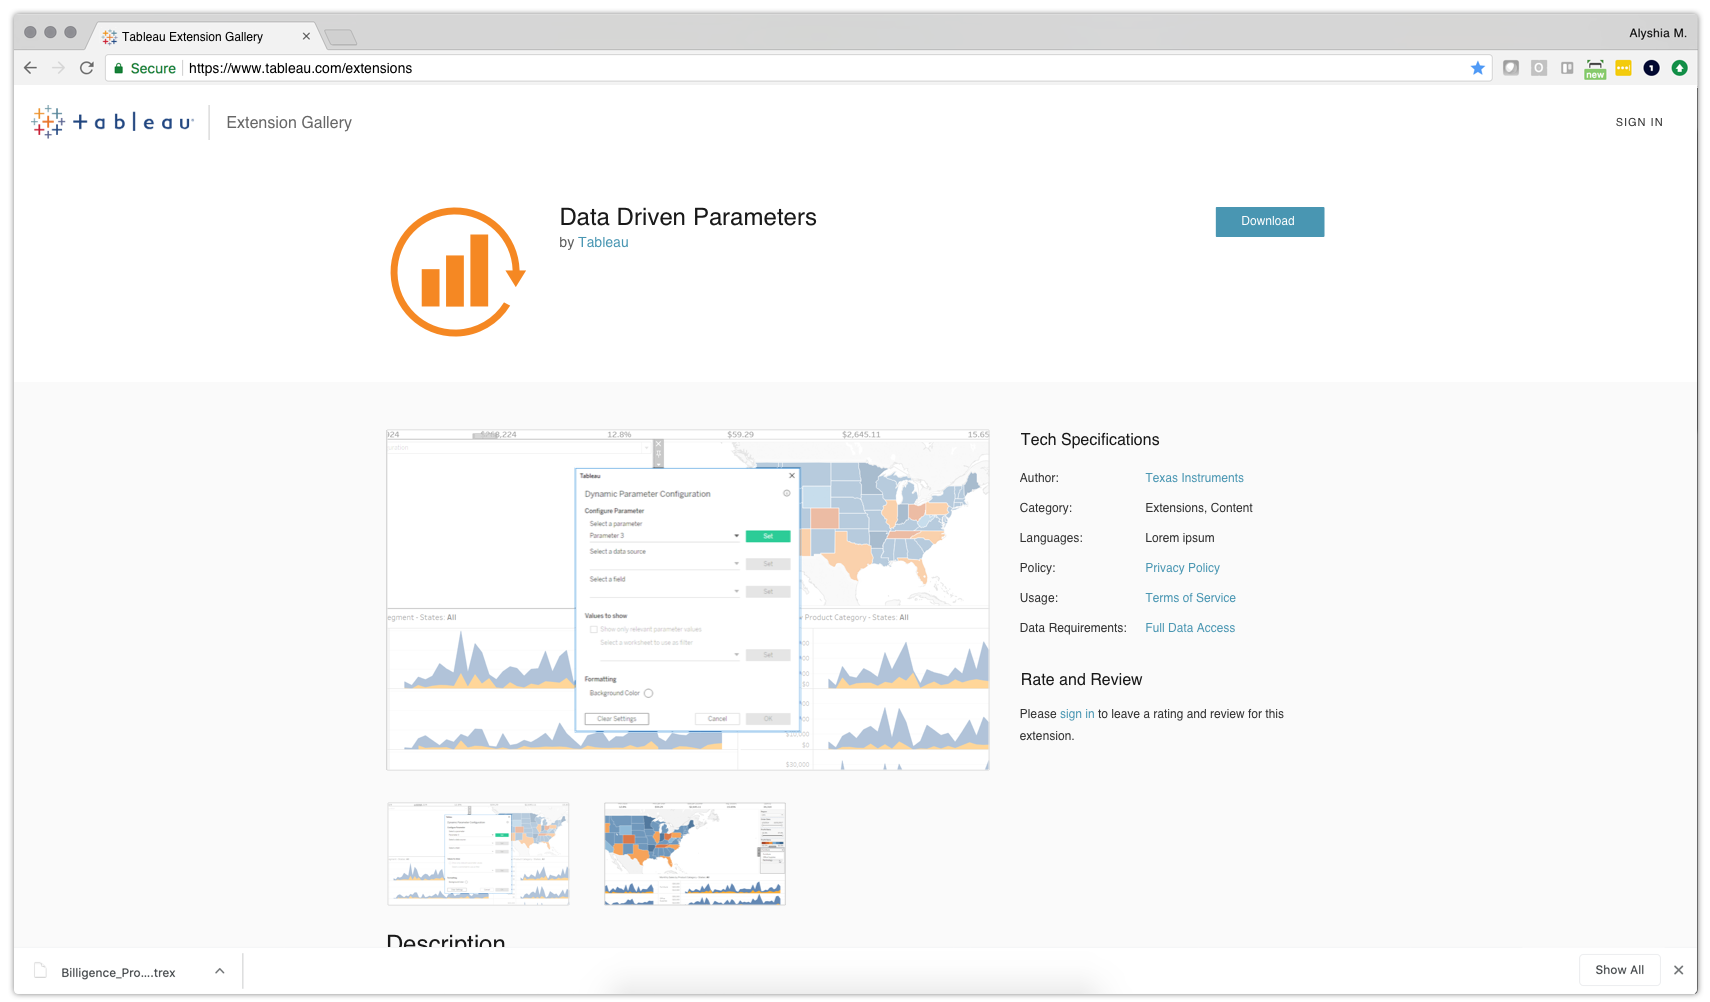Click the green 'new' badge extension icon
This screenshot has height=1002, width=1710.
[1595, 69]
